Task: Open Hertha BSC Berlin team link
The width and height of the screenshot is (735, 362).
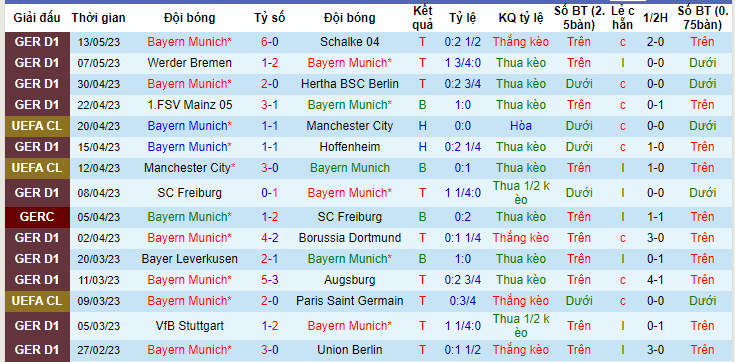Action: click(350, 84)
